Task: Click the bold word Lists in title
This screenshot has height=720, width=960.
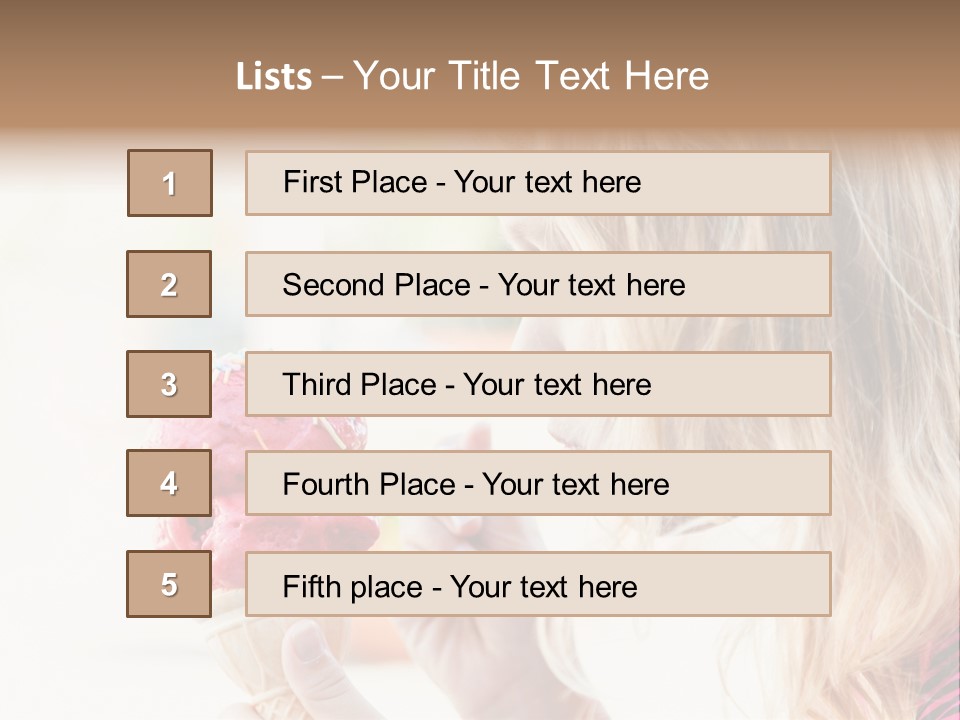Action: coord(274,77)
